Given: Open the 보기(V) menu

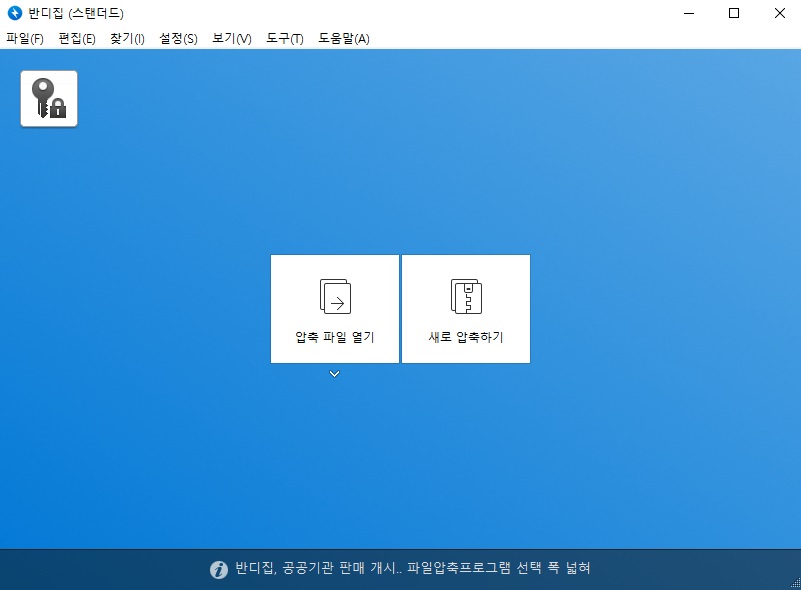Looking at the screenshot, I should (230, 38).
